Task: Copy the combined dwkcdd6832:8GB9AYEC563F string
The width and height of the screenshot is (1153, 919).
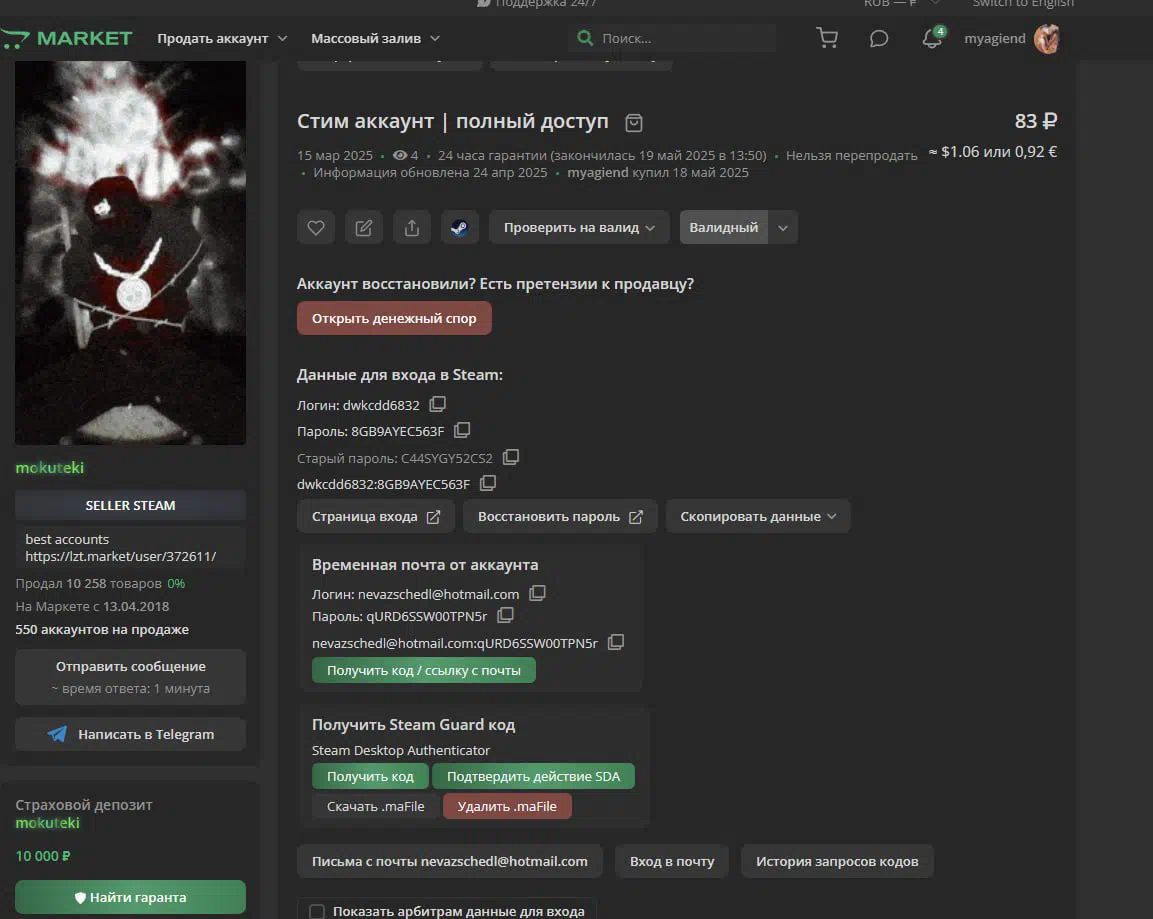Action: point(488,483)
